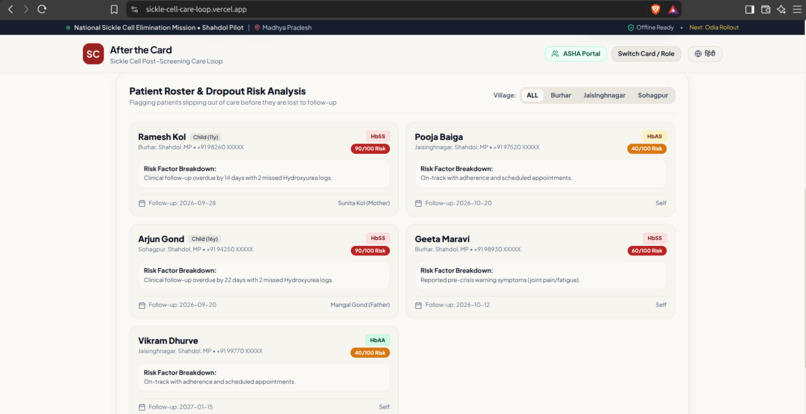The width and height of the screenshot is (806, 414).
Task: Open Geeta Maravi's patient name
Action: coord(442,239)
